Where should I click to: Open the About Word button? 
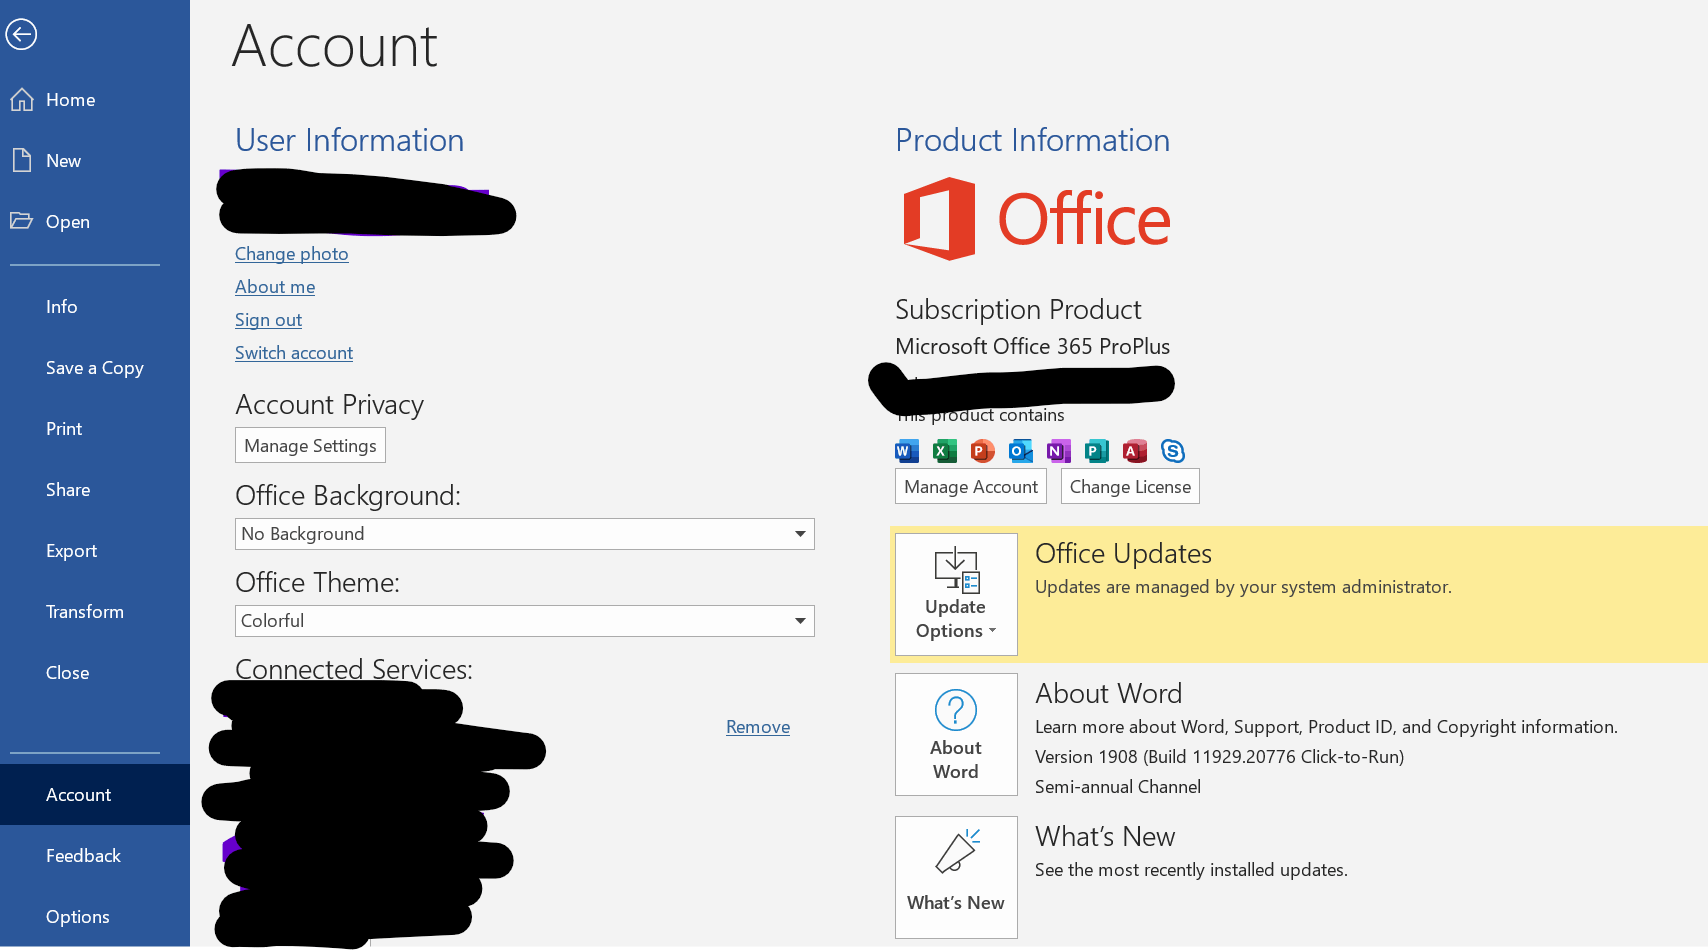click(956, 735)
